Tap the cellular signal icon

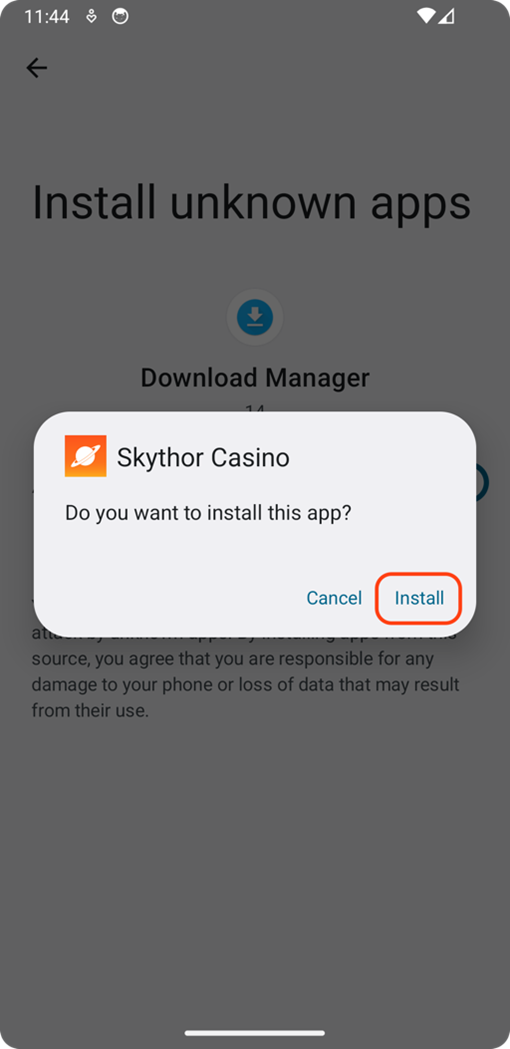tap(446, 16)
